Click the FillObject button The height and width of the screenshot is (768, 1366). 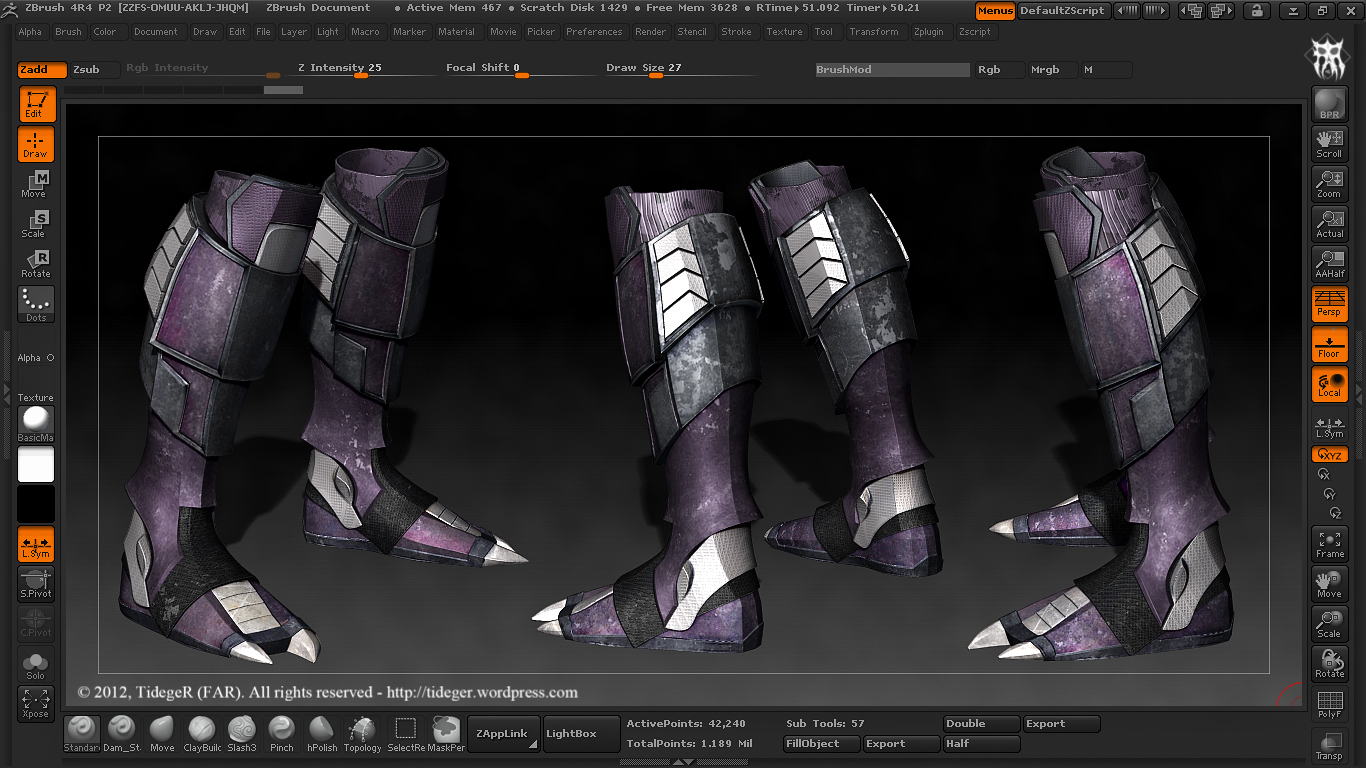(x=821, y=744)
